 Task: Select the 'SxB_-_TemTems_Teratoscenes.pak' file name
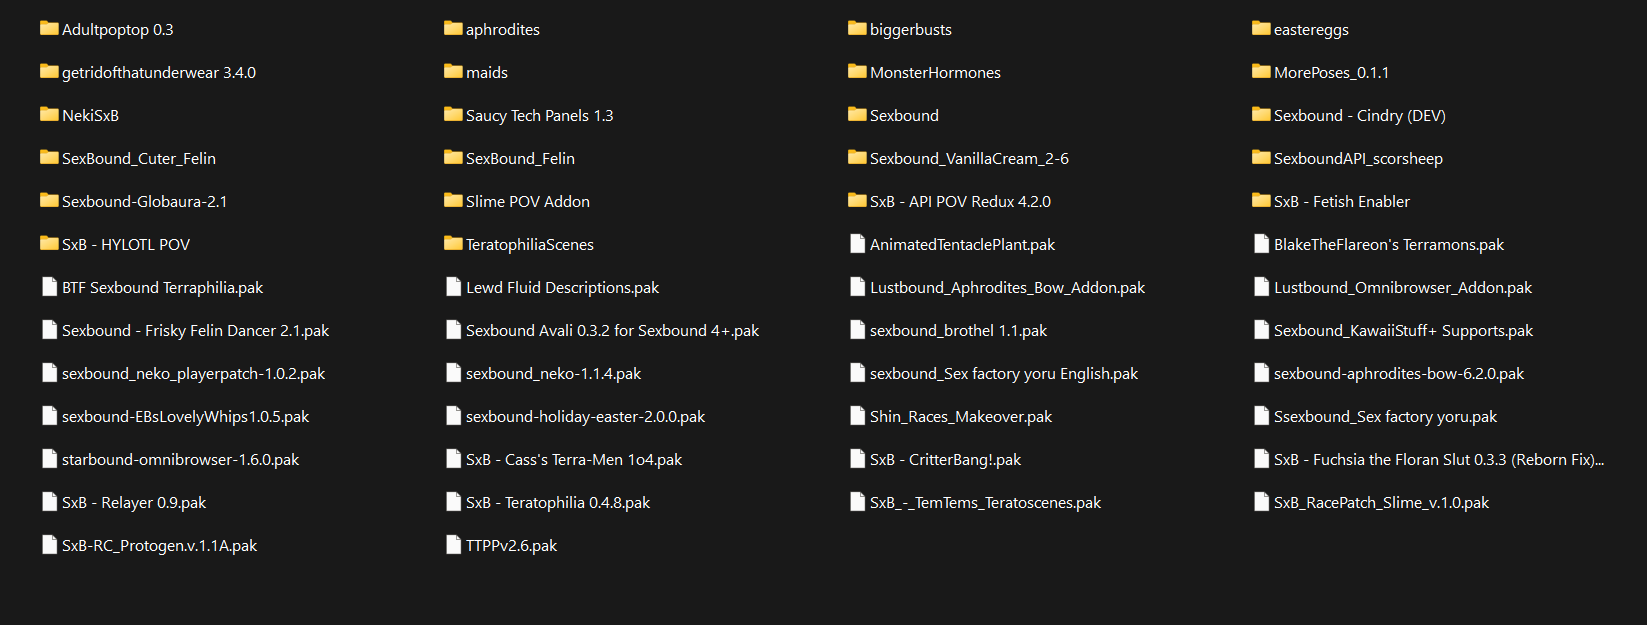986,503
